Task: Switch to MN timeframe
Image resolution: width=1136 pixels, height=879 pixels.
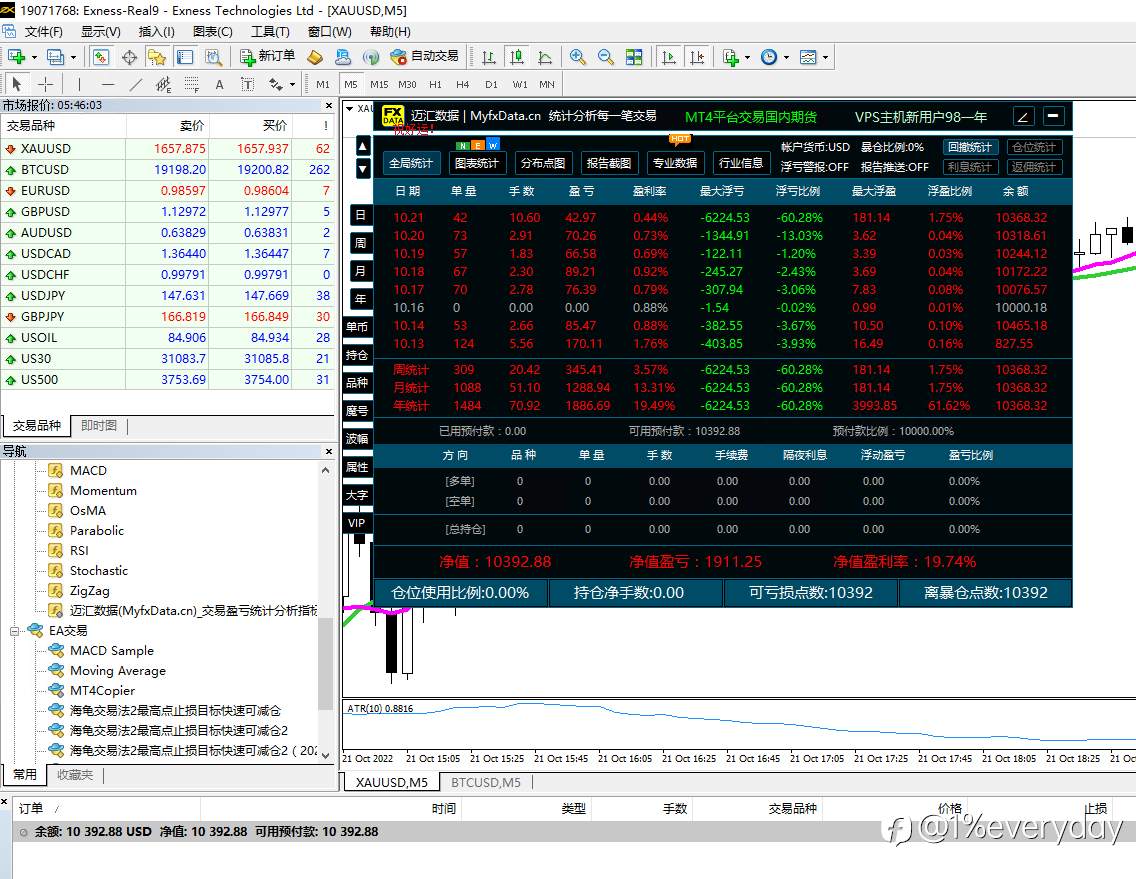Action: point(547,84)
